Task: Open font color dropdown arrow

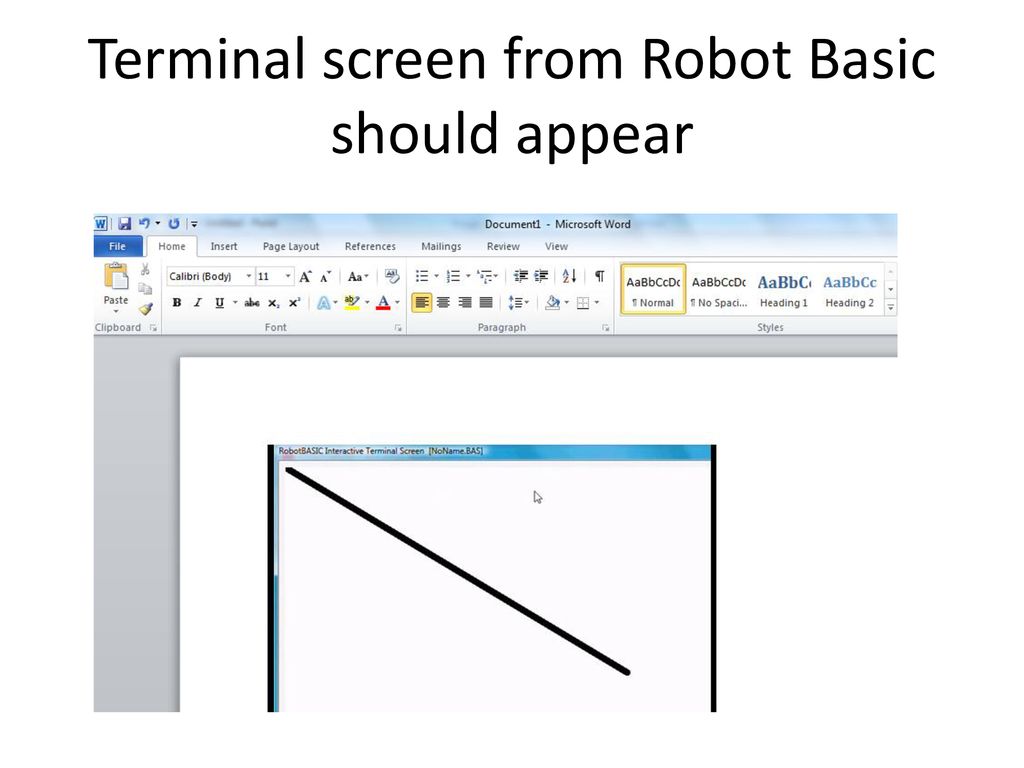Action: coord(397,302)
